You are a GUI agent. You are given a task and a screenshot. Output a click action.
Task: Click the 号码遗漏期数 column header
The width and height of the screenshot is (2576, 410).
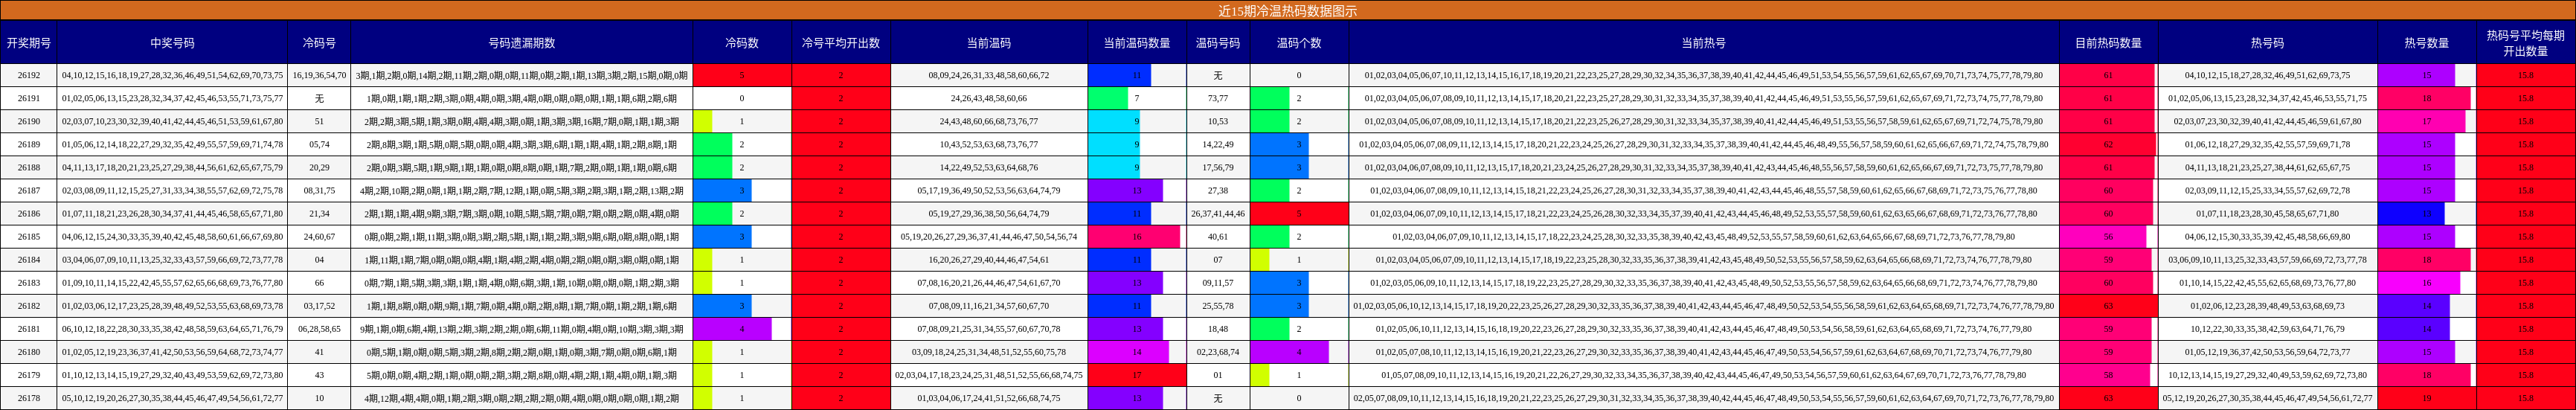tap(521, 43)
